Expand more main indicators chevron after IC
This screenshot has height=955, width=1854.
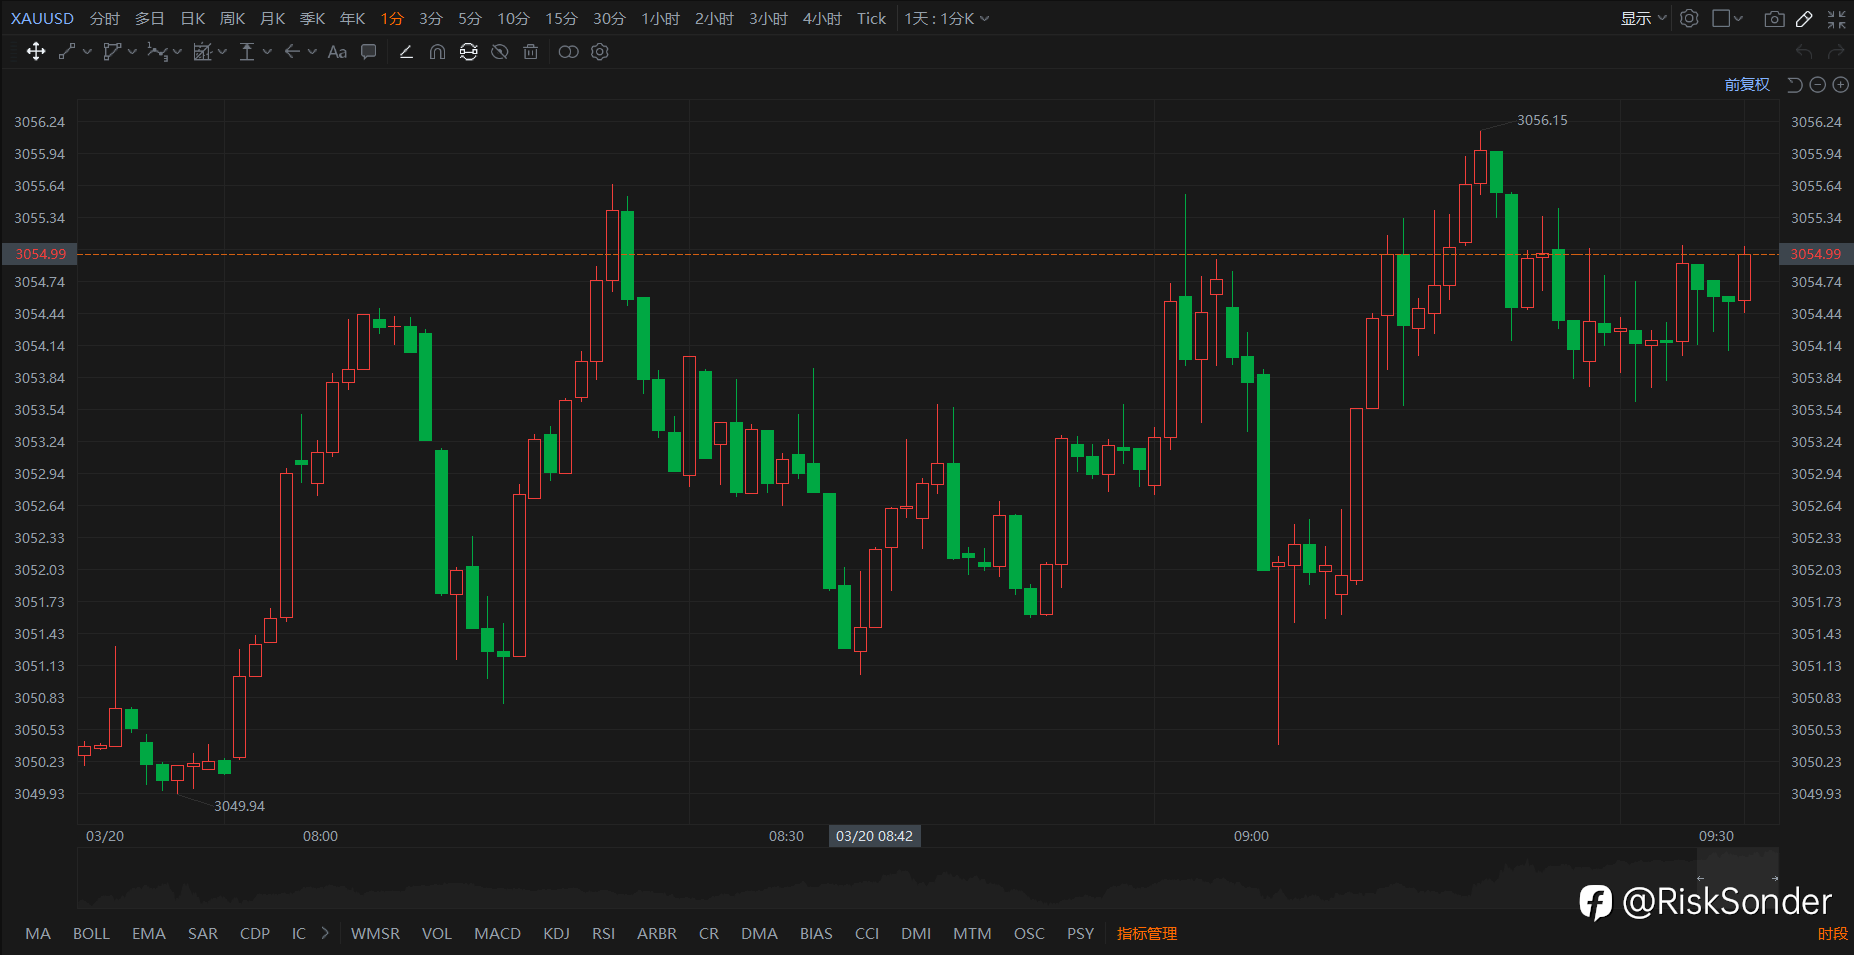(325, 933)
